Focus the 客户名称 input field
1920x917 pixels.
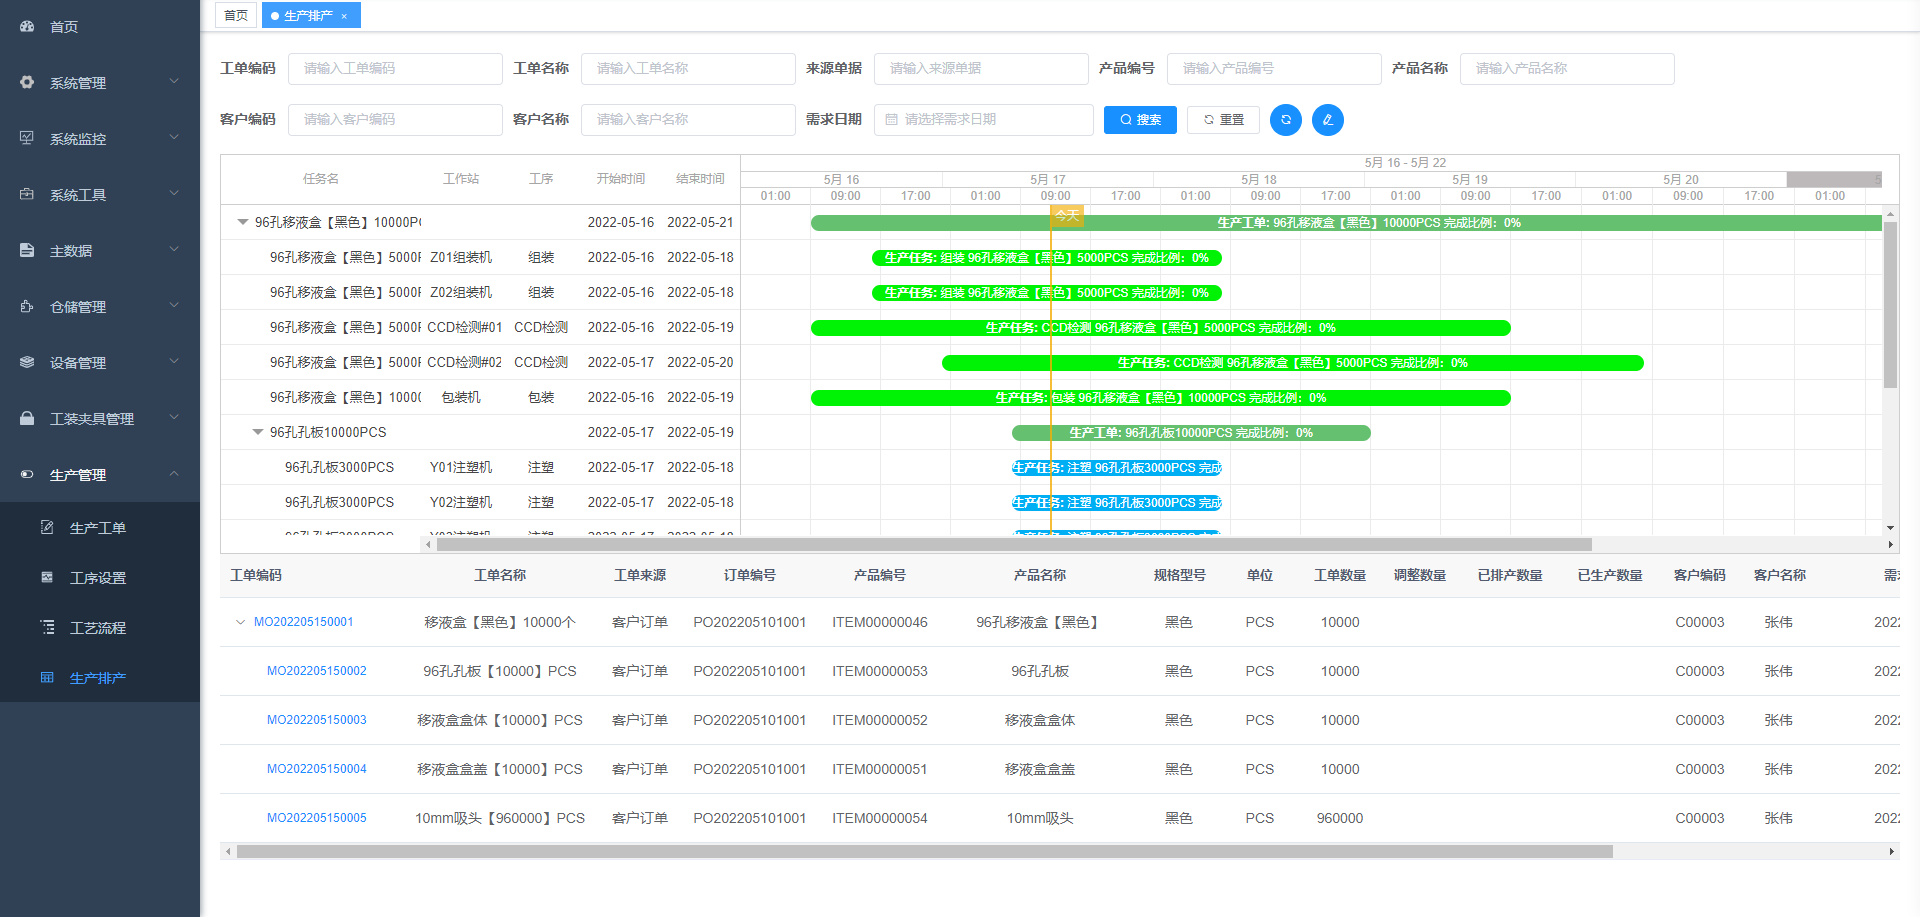click(x=688, y=120)
